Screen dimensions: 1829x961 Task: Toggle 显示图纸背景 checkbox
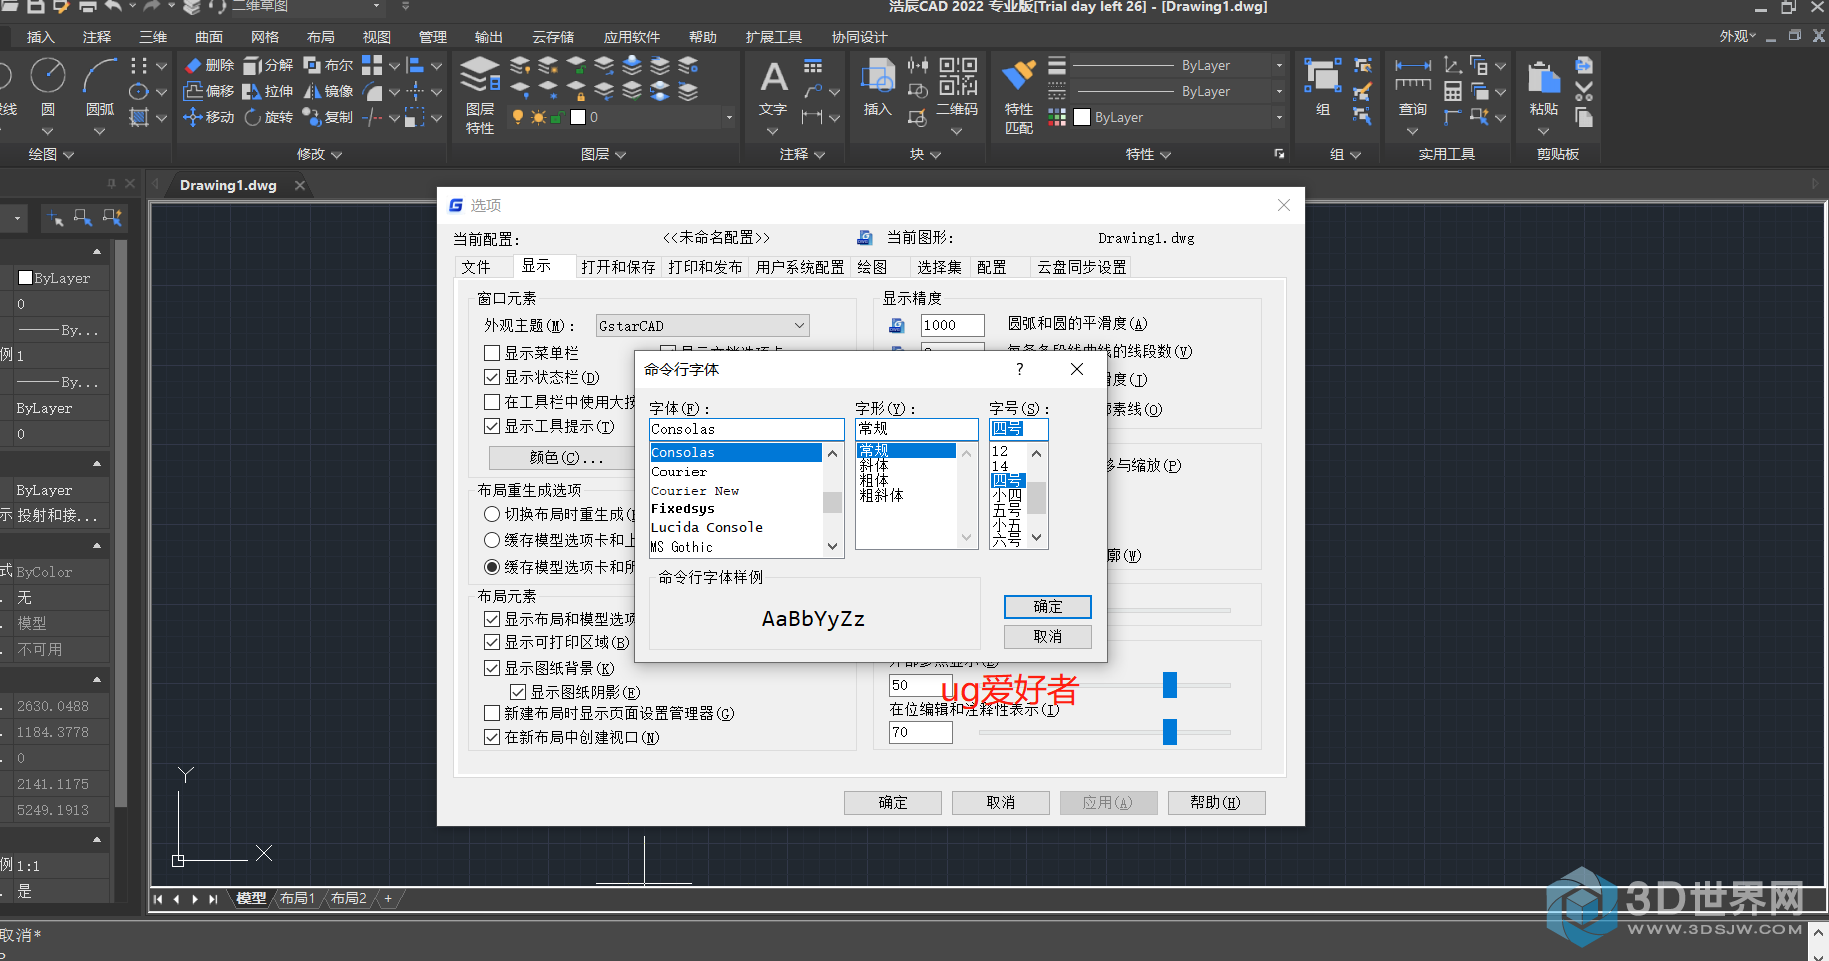tap(492, 668)
